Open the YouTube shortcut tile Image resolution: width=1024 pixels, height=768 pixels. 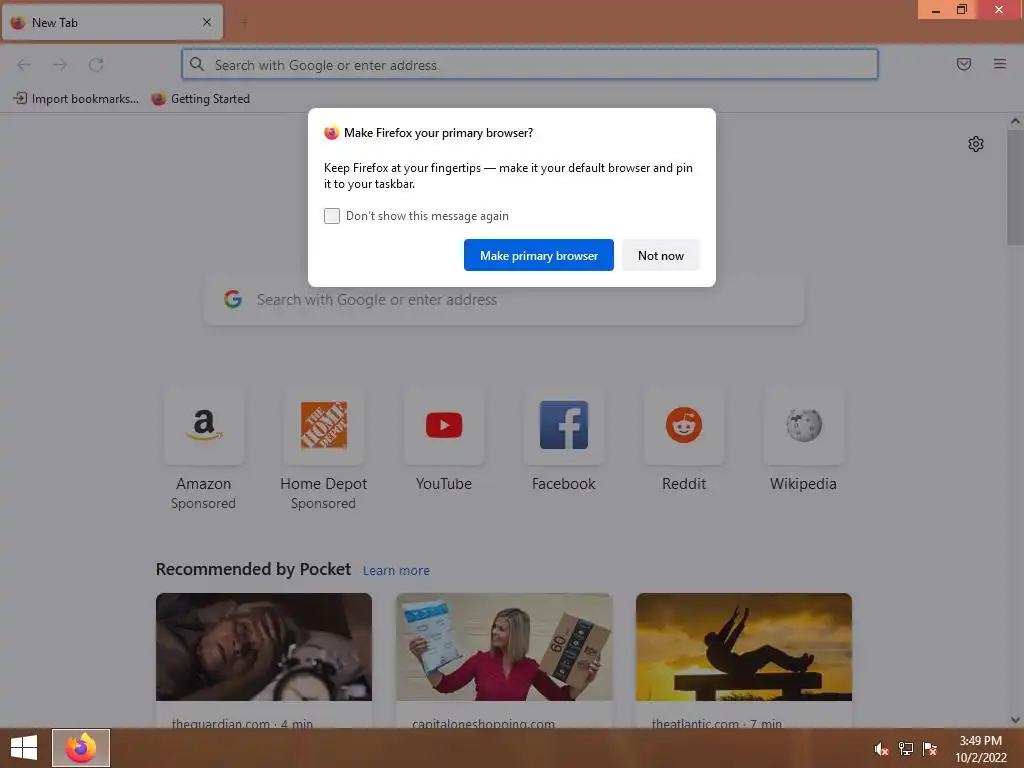click(x=444, y=426)
